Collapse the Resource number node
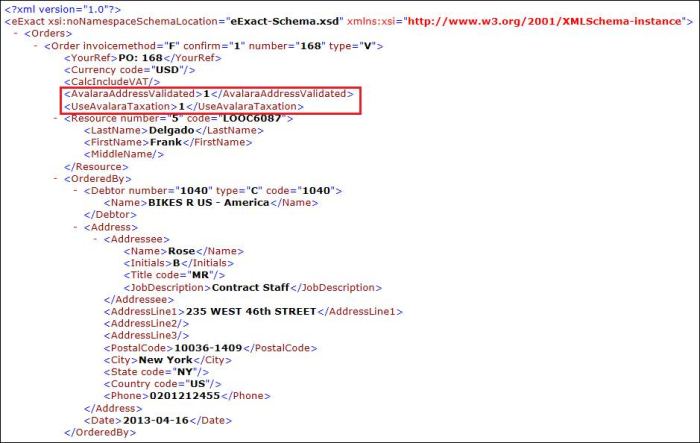This screenshot has width=700, height=443. click(x=55, y=118)
